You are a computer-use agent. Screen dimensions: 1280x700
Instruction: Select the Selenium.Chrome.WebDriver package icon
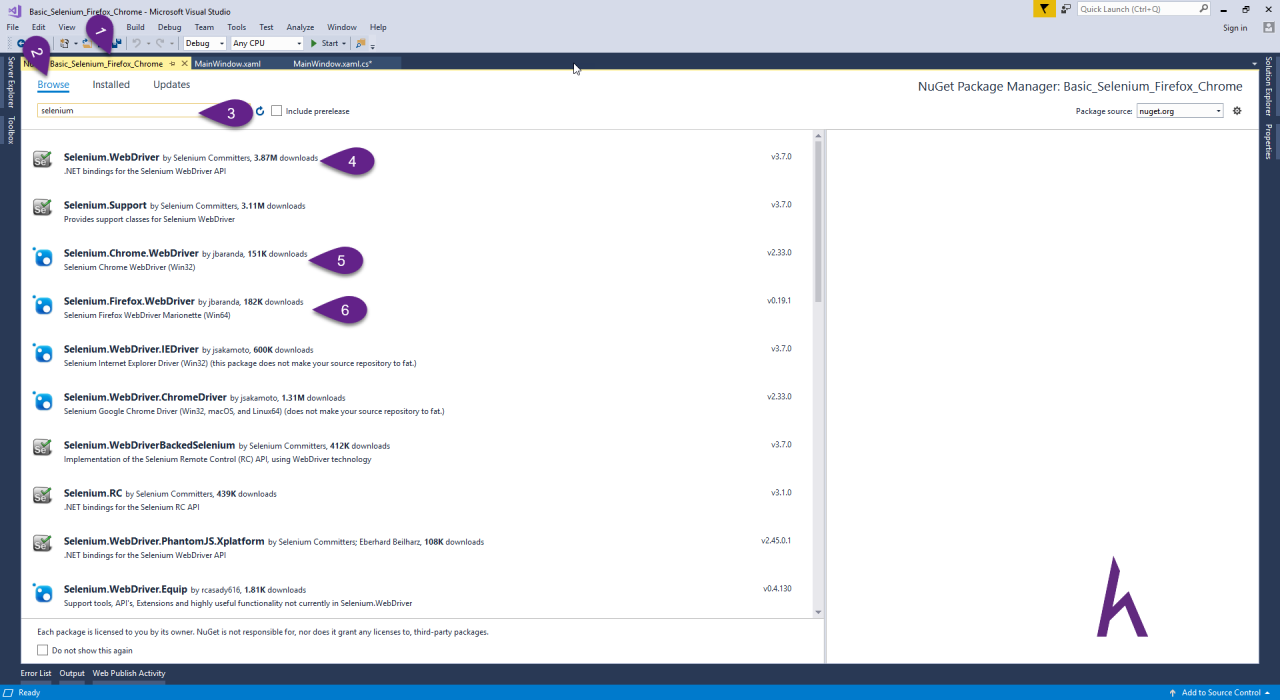pos(42,256)
